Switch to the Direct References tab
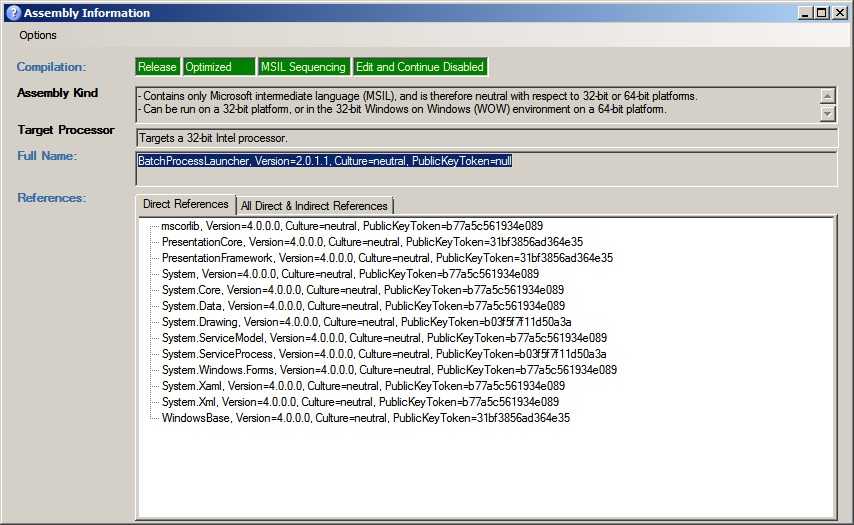 186,204
